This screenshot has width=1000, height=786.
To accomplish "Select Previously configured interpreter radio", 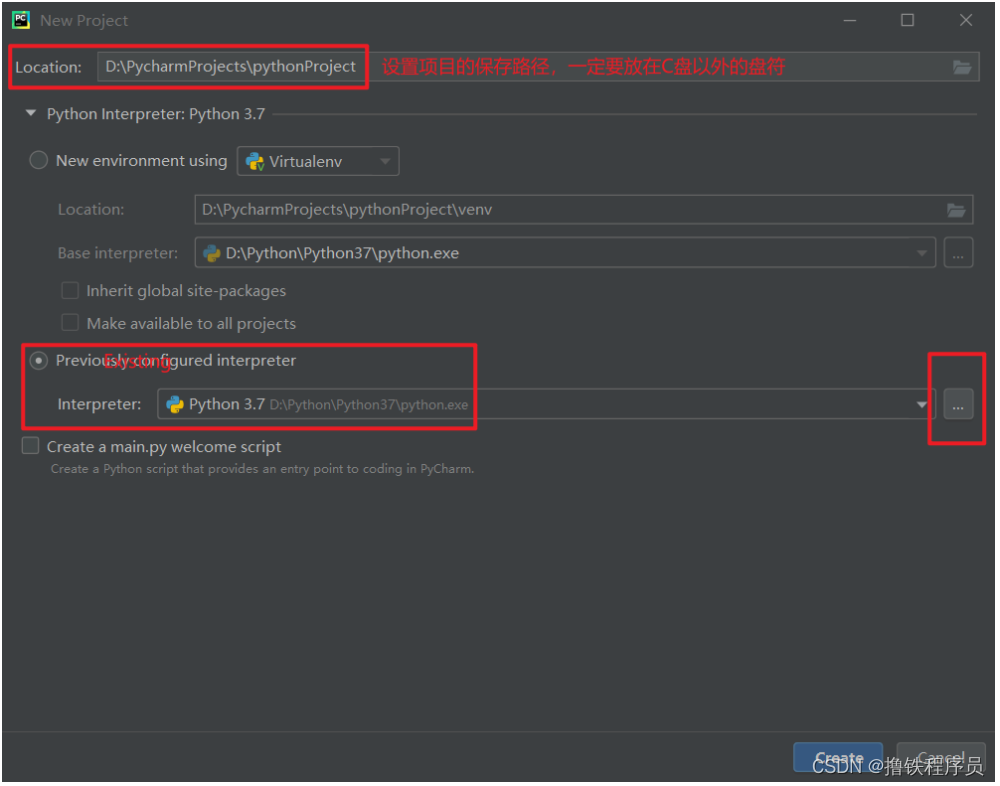I will click(39, 362).
